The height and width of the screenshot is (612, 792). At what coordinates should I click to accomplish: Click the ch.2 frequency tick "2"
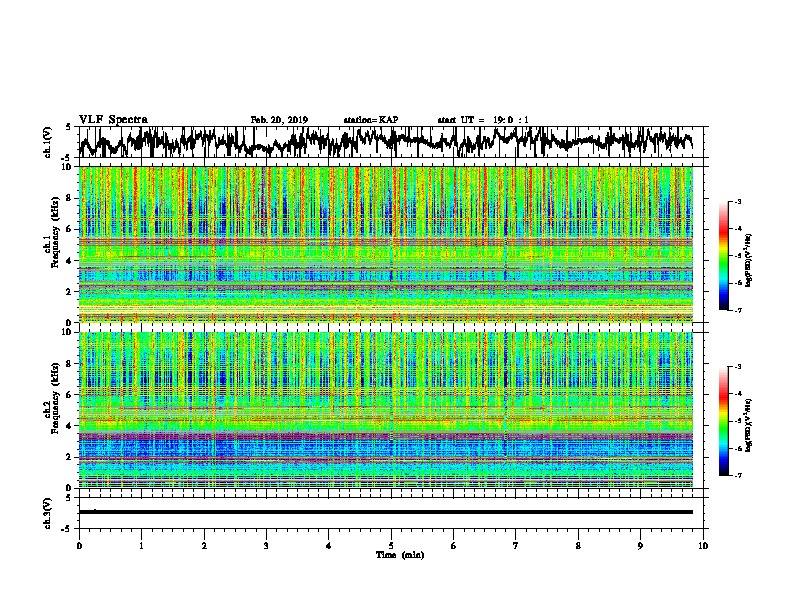coord(69,457)
